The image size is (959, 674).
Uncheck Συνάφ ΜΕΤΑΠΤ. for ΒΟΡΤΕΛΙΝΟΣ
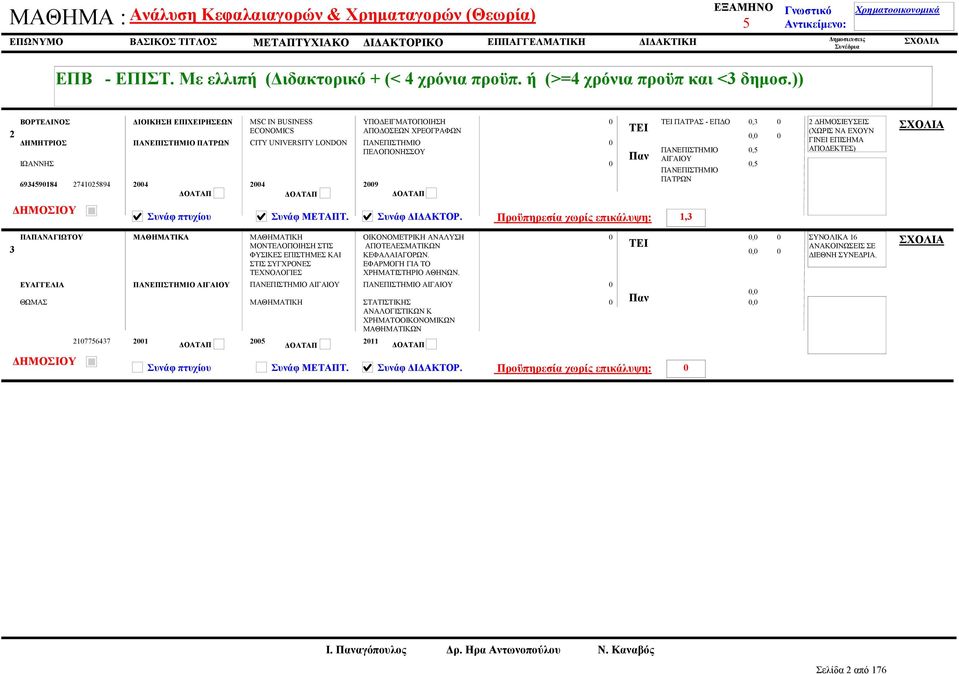point(261,217)
